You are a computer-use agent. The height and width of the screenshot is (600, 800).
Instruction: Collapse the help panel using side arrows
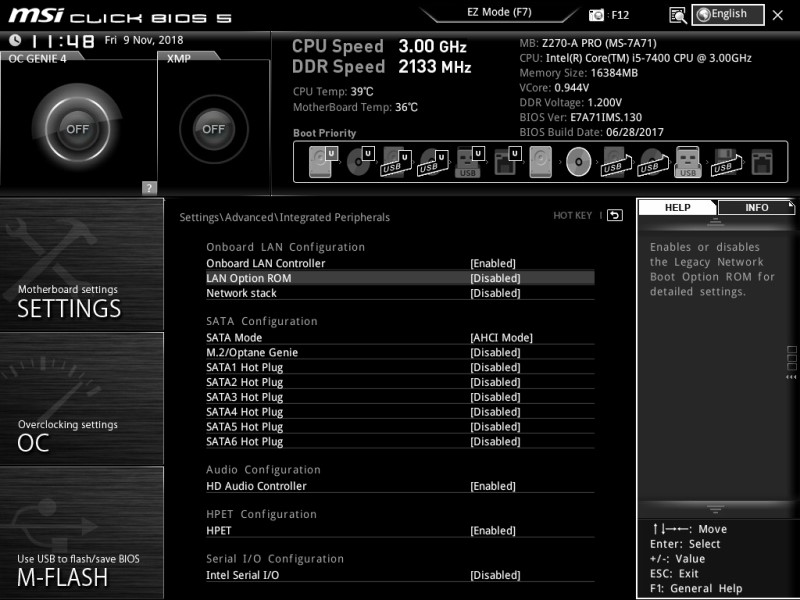[x=791, y=377]
